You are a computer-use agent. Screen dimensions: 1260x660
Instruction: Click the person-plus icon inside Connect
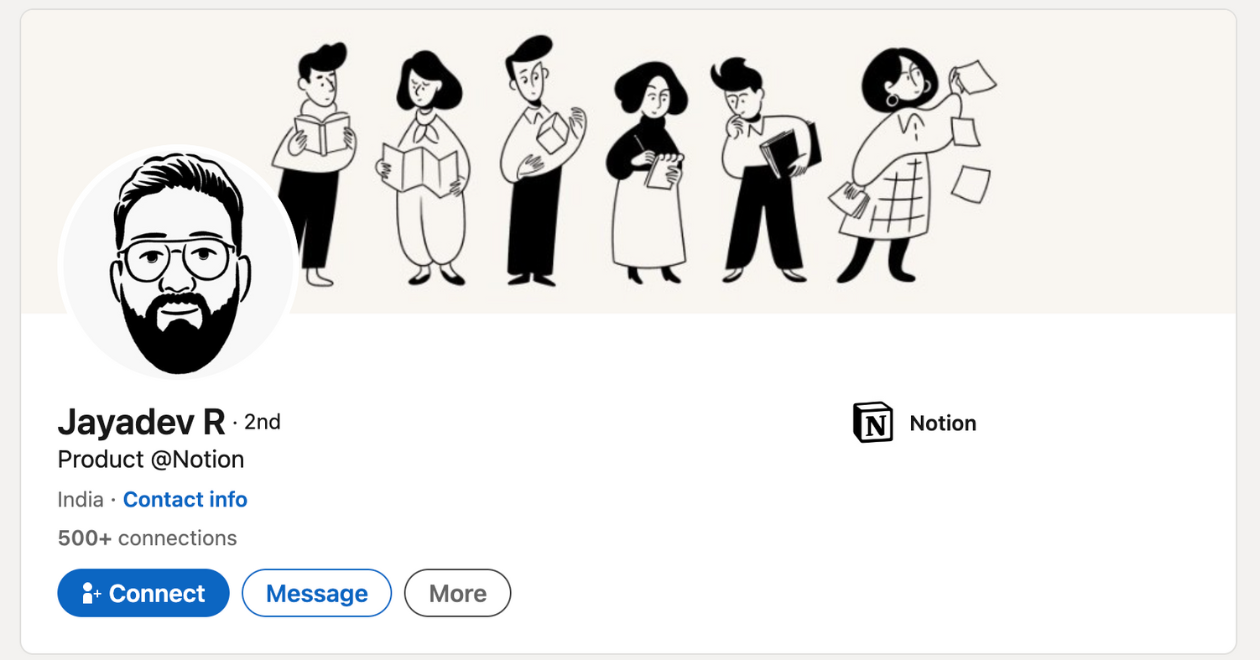[92, 593]
